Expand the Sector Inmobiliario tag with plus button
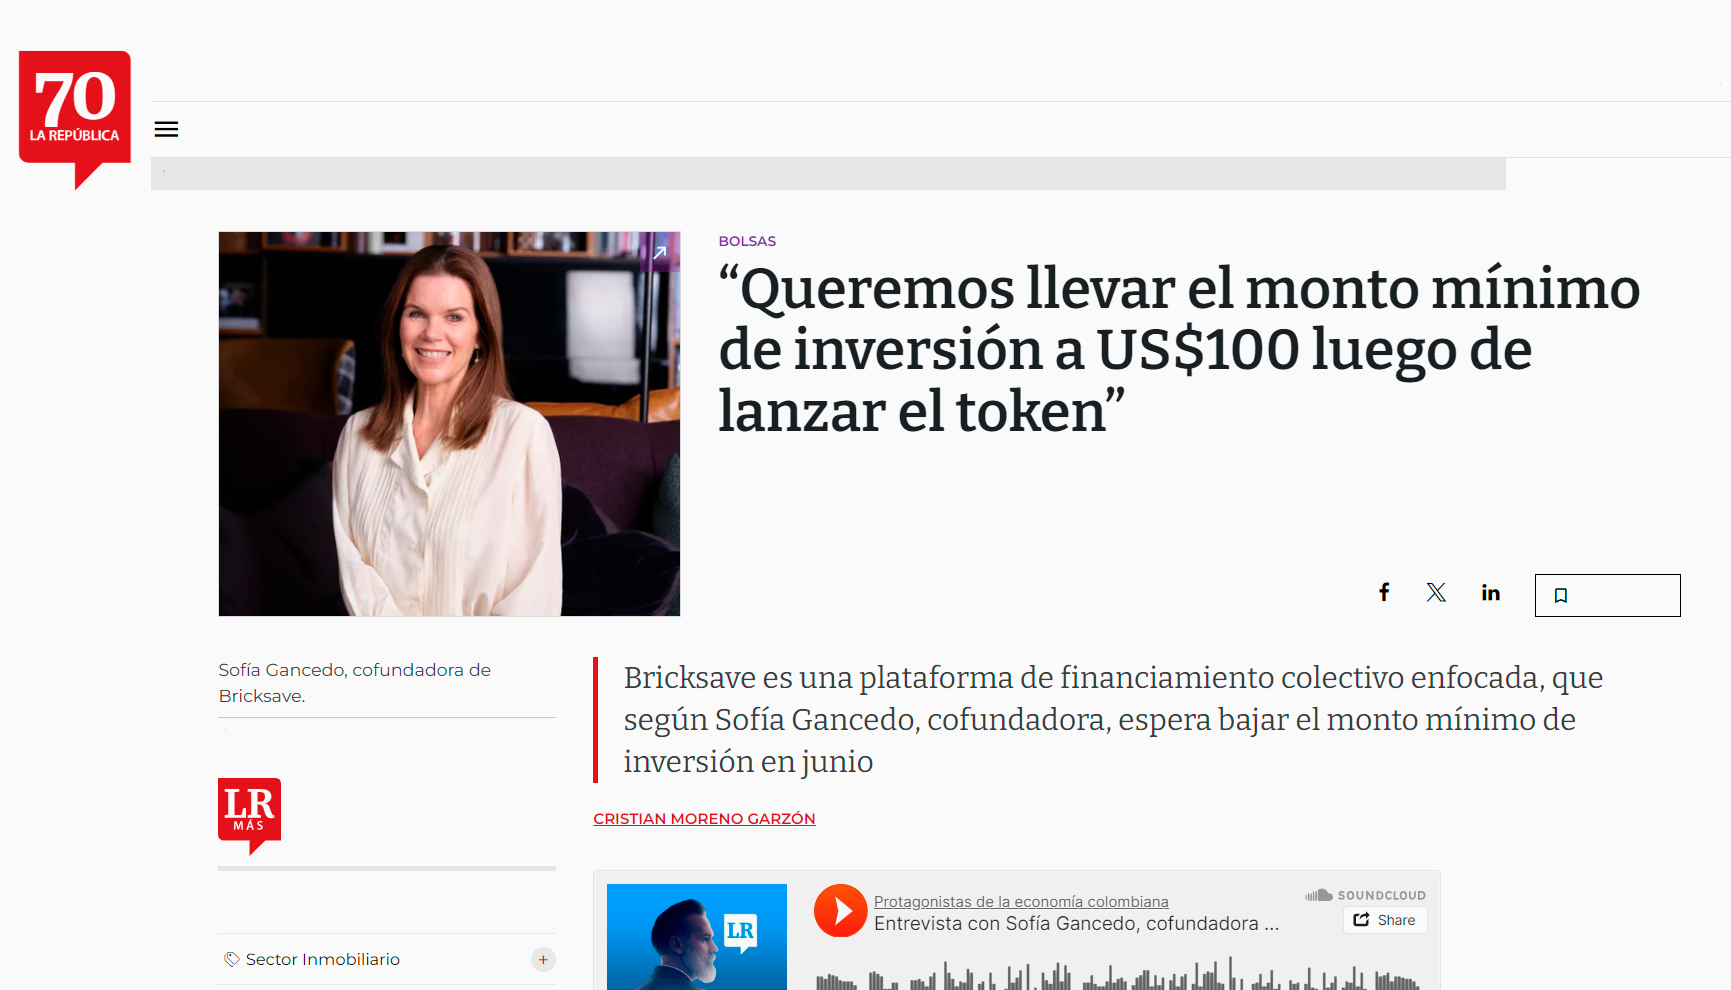This screenshot has height=990, width=1731. pyautogui.click(x=543, y=959)
